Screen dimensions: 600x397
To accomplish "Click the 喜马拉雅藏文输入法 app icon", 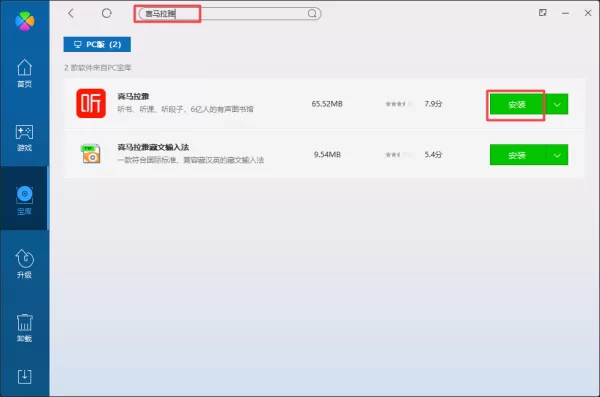I will click(x=91, y=154).
